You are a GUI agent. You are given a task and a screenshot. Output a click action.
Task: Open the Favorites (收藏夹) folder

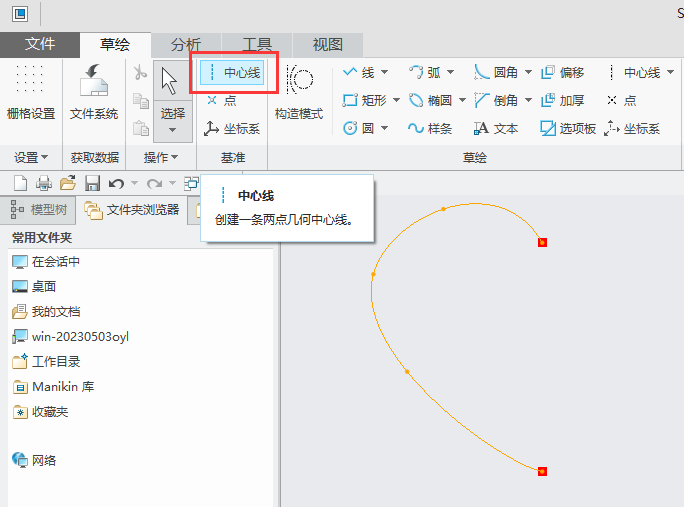click(x=41, y=412)
